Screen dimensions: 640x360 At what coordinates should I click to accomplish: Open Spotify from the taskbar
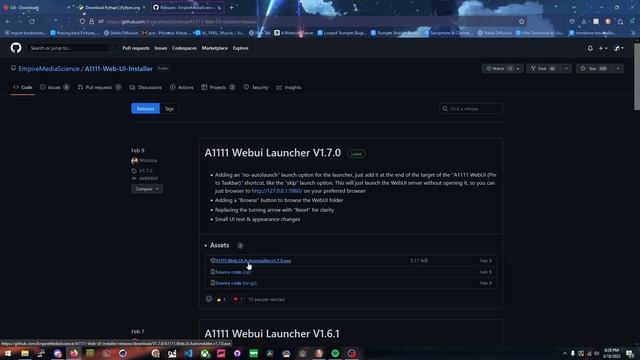click(335, 353)
